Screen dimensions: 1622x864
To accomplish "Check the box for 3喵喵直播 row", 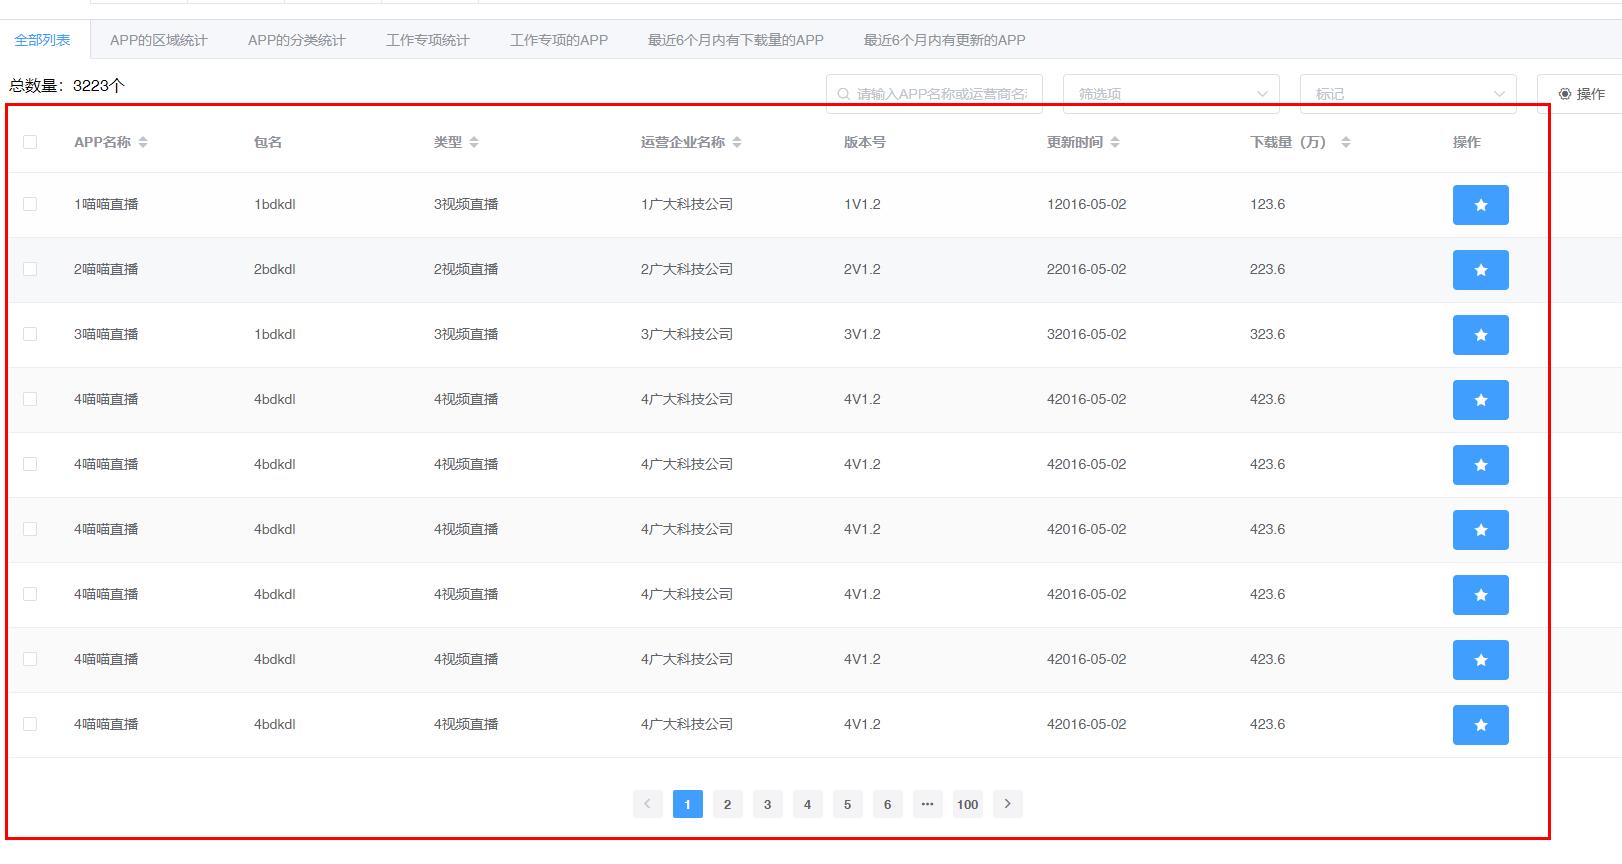I will tap(30, 334).
